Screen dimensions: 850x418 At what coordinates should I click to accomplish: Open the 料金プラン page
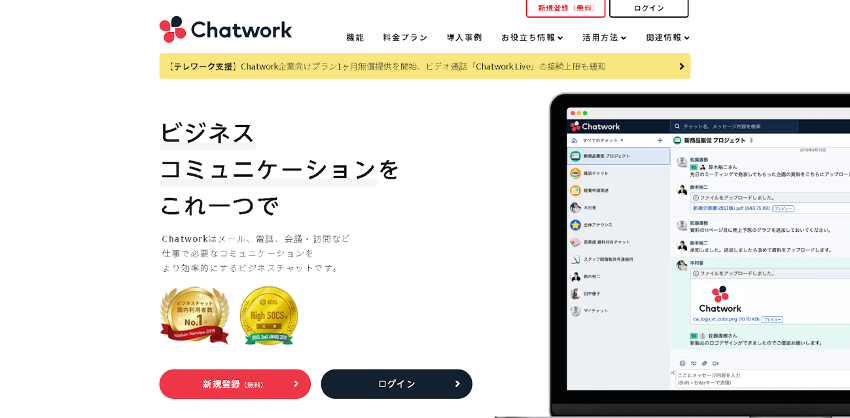(405, 37)
